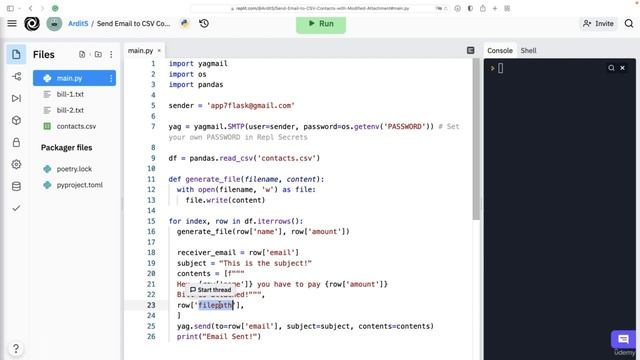Open the Packages cube icon
640x360 pixels.
[x=16, y=120]
